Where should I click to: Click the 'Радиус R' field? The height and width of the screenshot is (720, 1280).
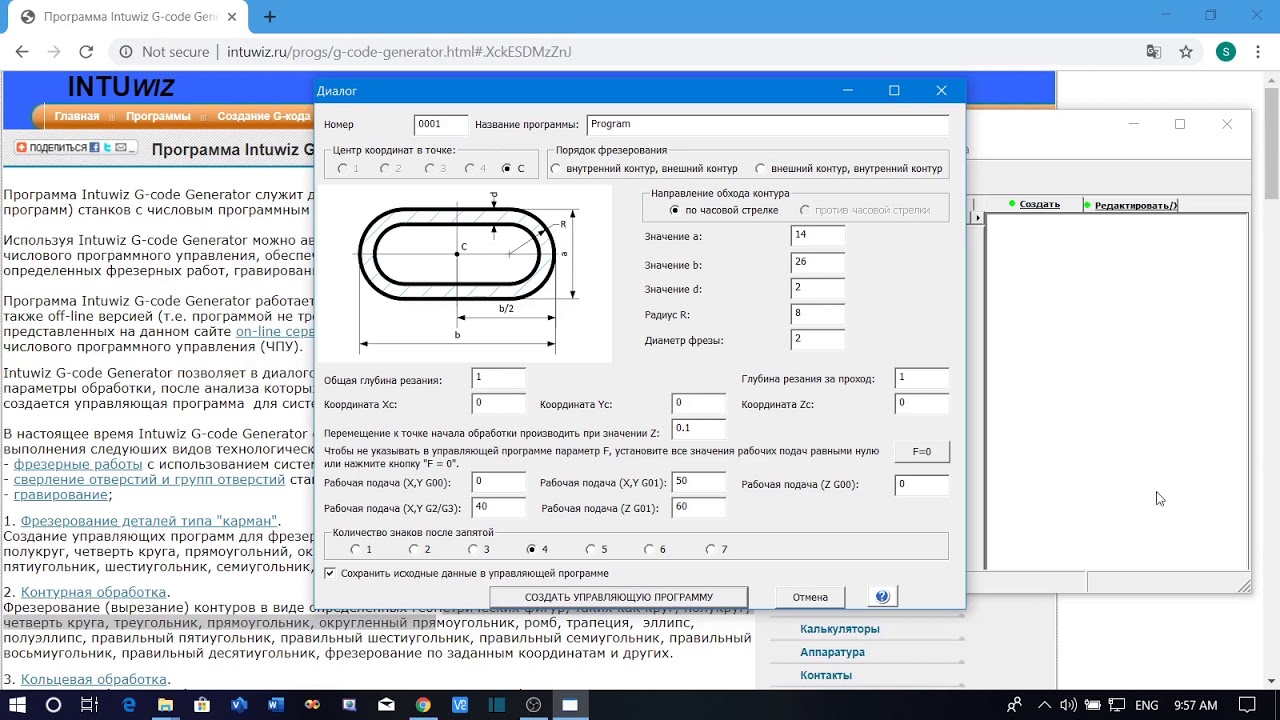pyautogui.click(x=817, y=314)
